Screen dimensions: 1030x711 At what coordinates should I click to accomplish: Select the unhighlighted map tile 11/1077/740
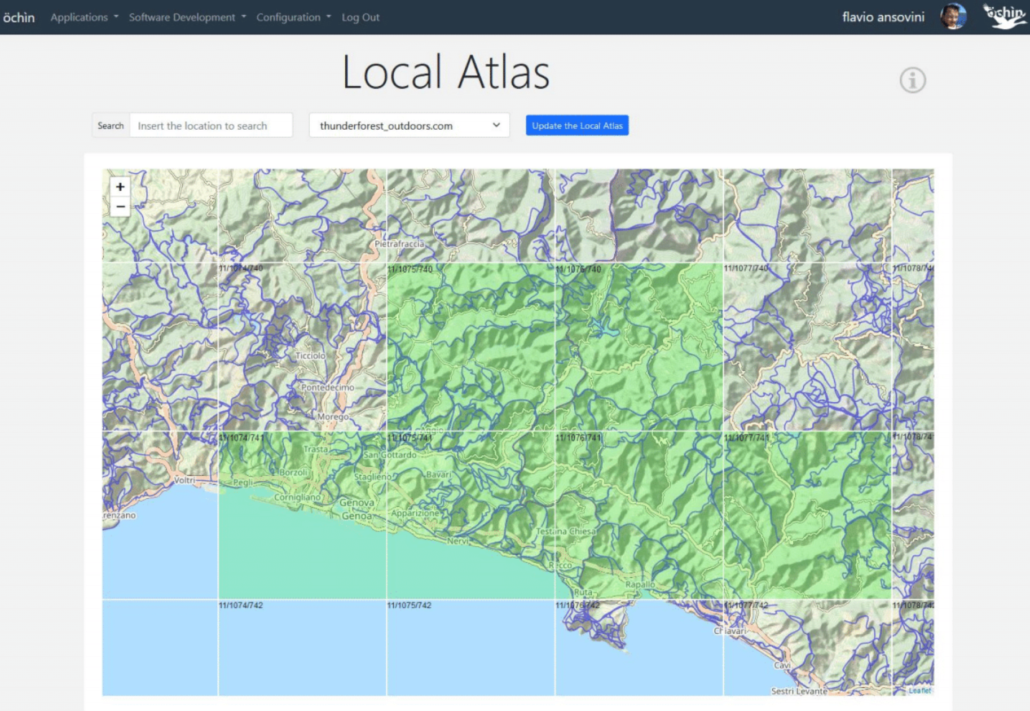(806, 346)
